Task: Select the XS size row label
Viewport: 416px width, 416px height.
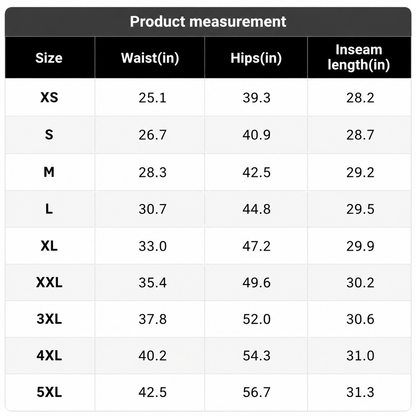Action: [49, 98]
